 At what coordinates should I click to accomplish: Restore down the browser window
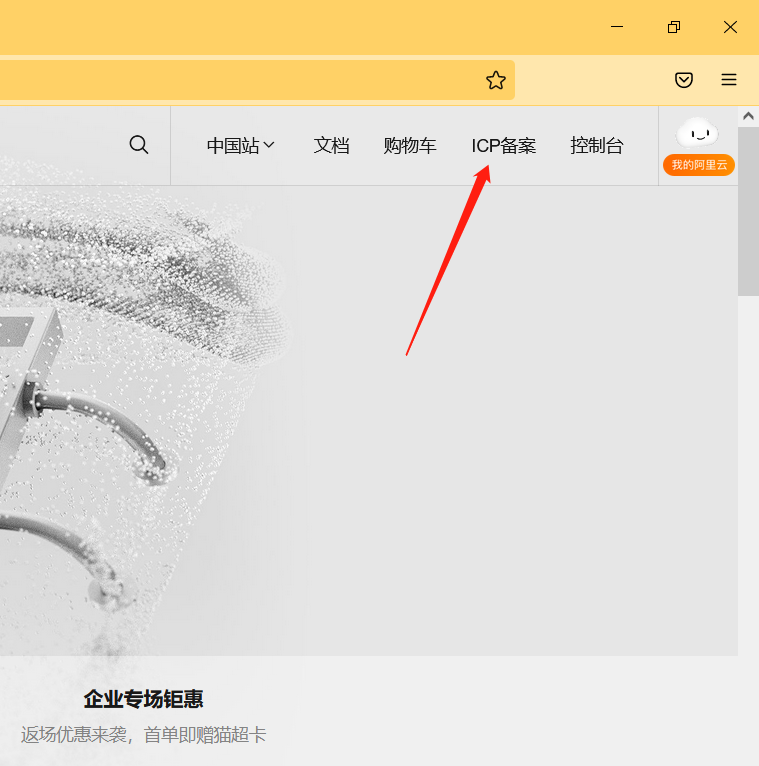pyautogui.click(x=674, y=27)
